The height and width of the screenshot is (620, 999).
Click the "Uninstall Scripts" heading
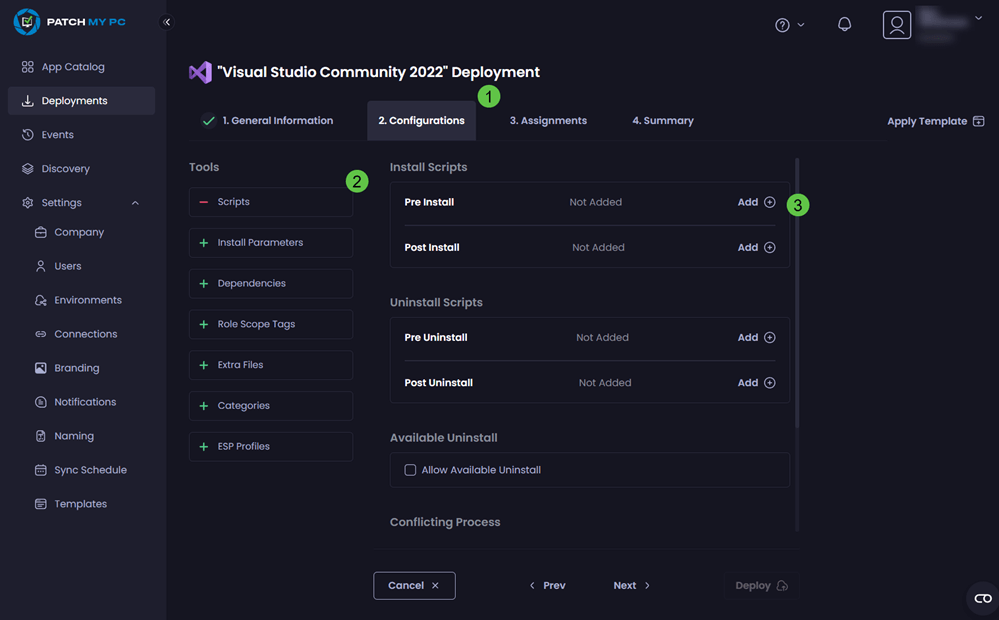[x=436, y=302]
